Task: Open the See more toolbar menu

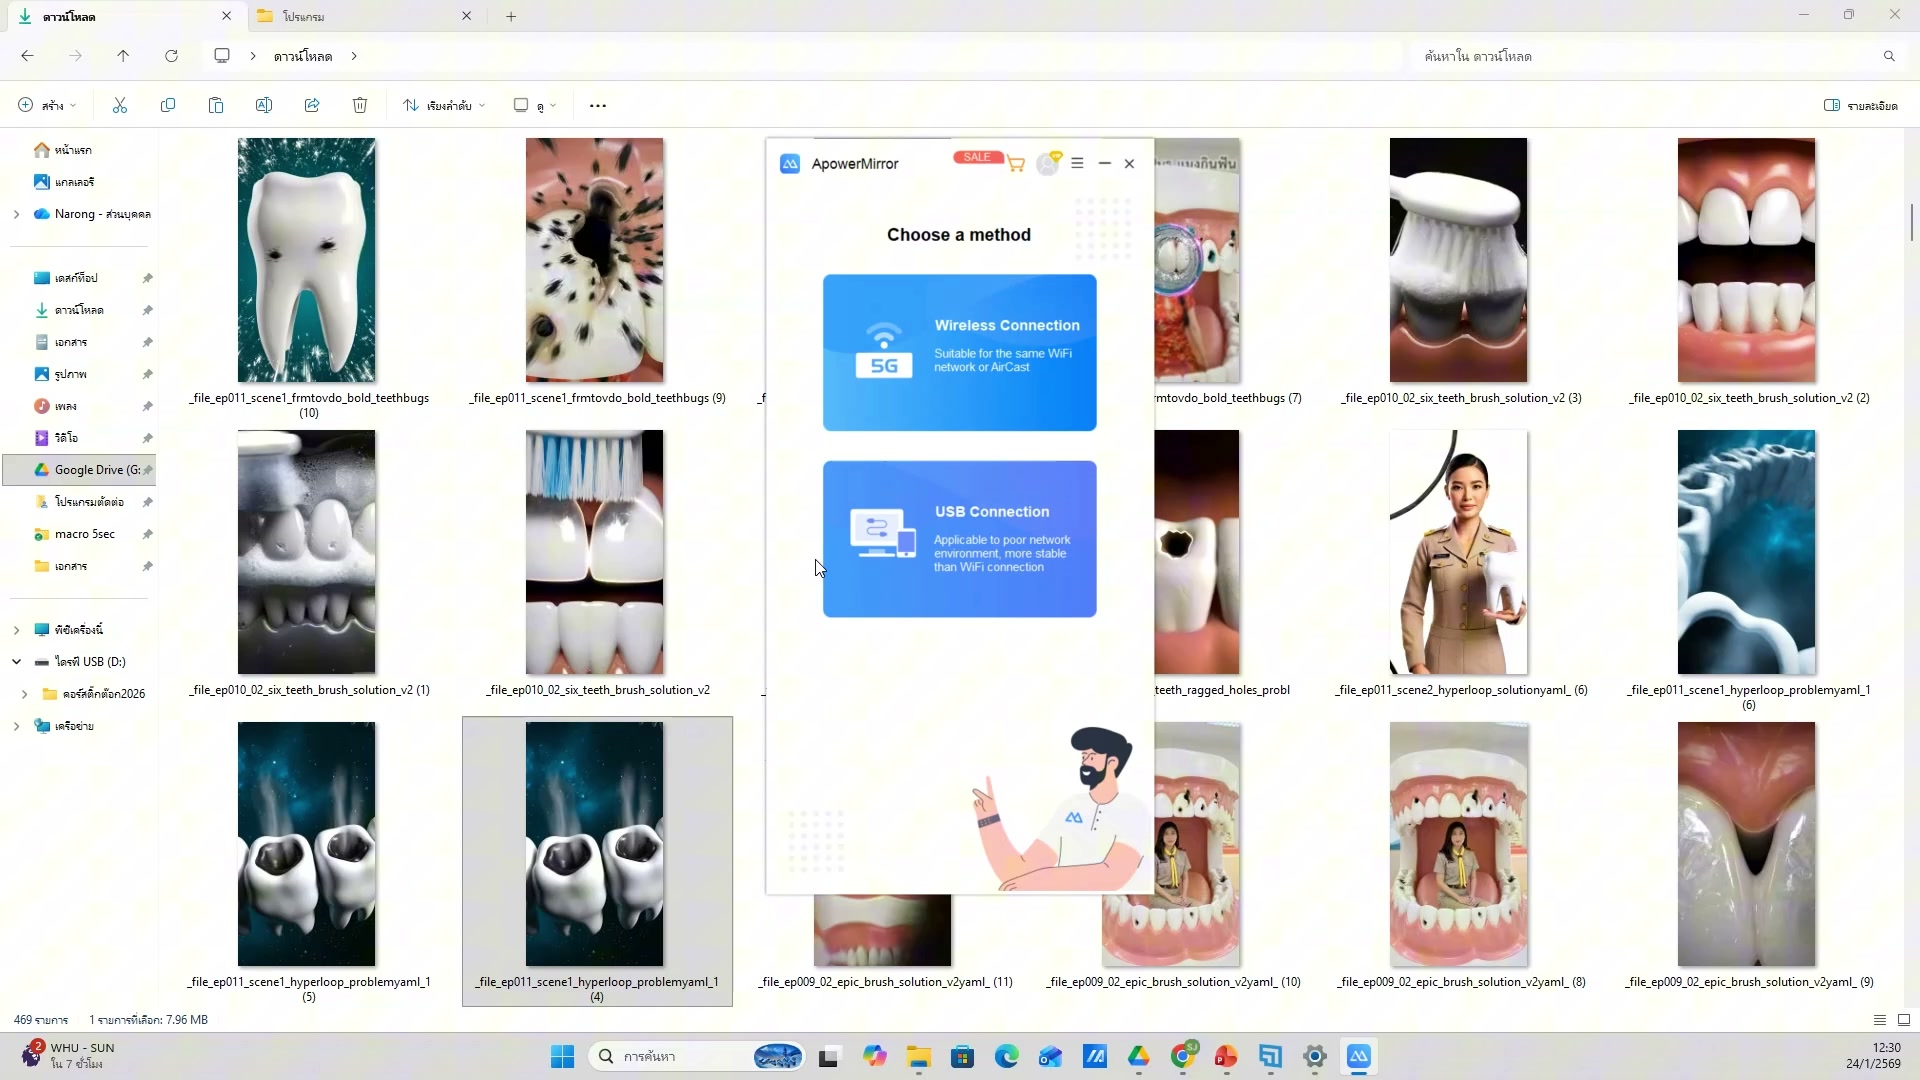Action: (597, 105)
